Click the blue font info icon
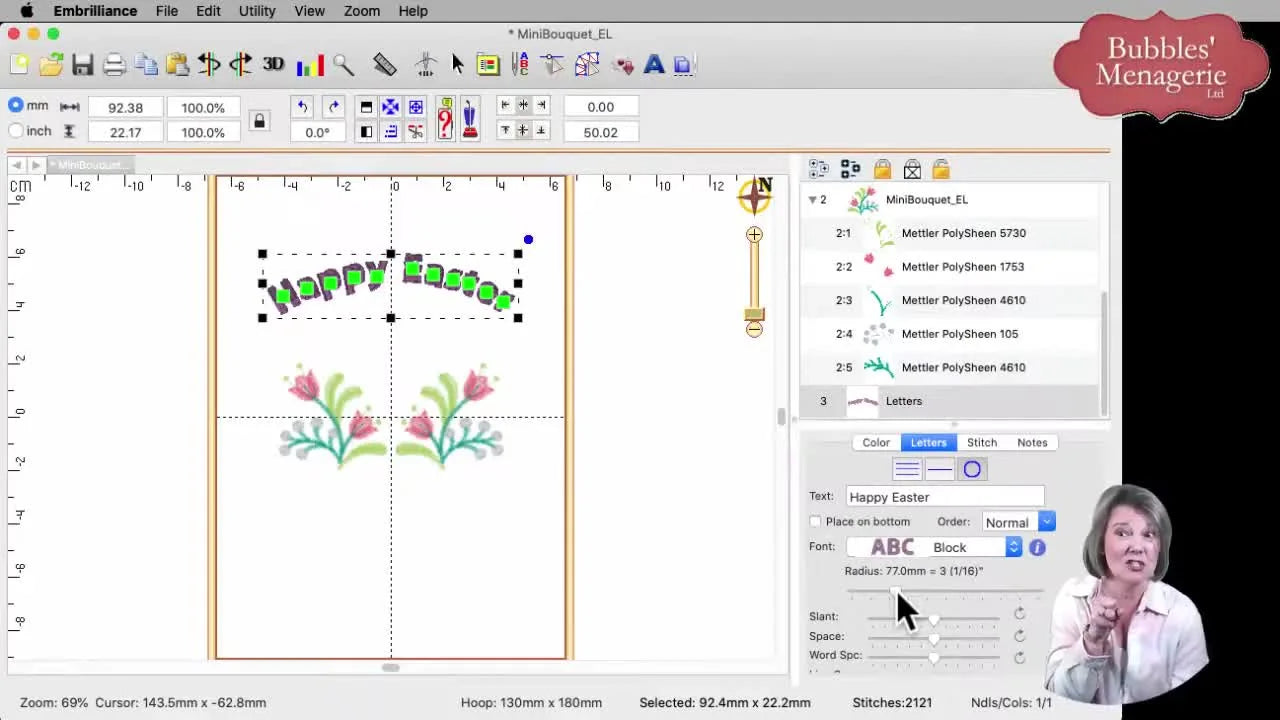1280x720 pixels. [x=1037, y=548]
